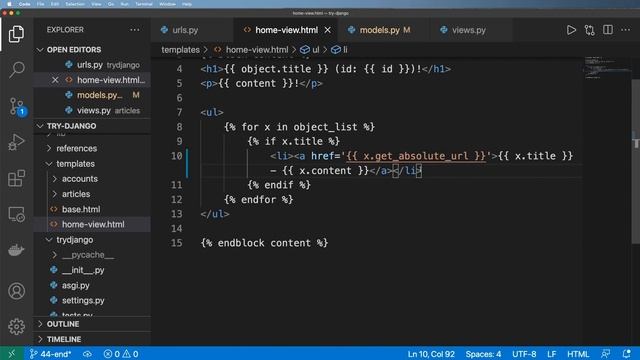This screenshot has width=640, height=360.
Task: Open the Search view in activity bar
Action: tap(16, 70)
